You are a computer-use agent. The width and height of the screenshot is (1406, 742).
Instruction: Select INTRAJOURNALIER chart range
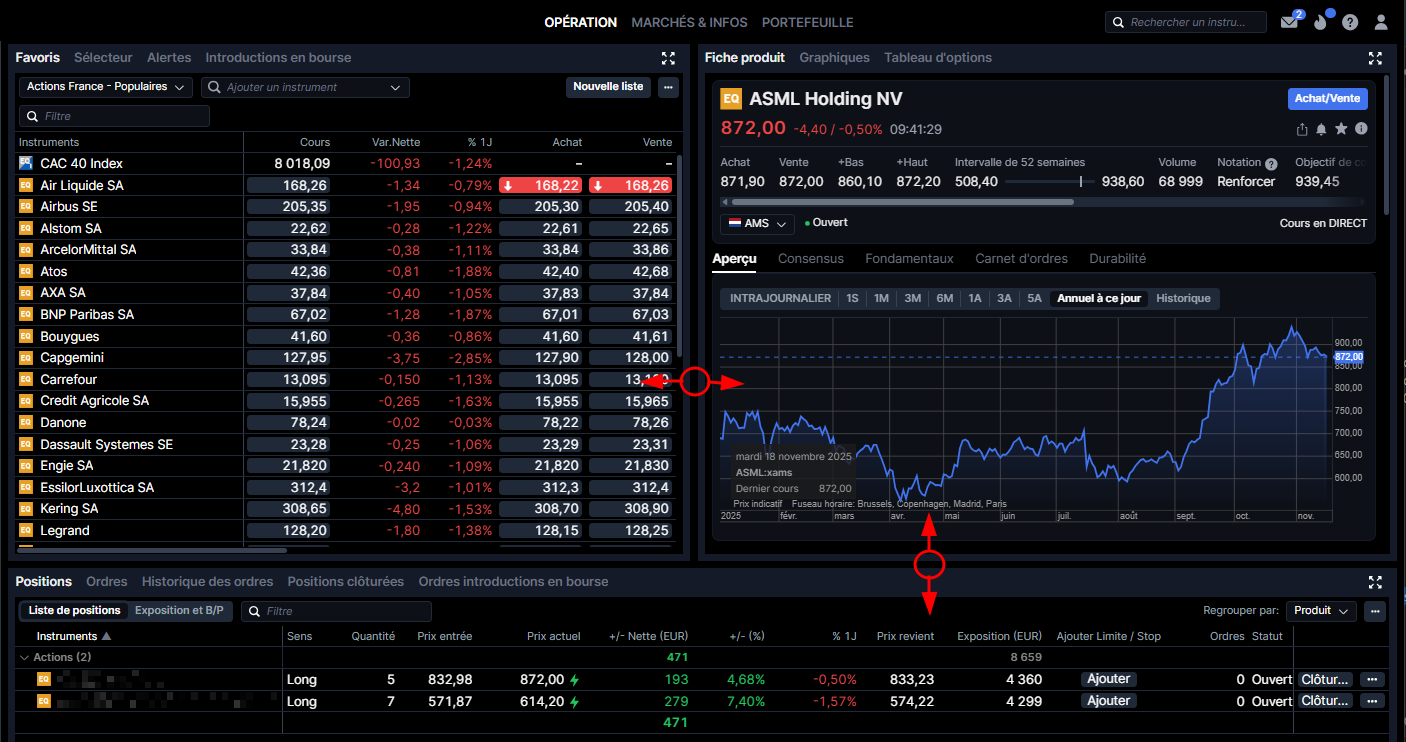click(780, 298)
